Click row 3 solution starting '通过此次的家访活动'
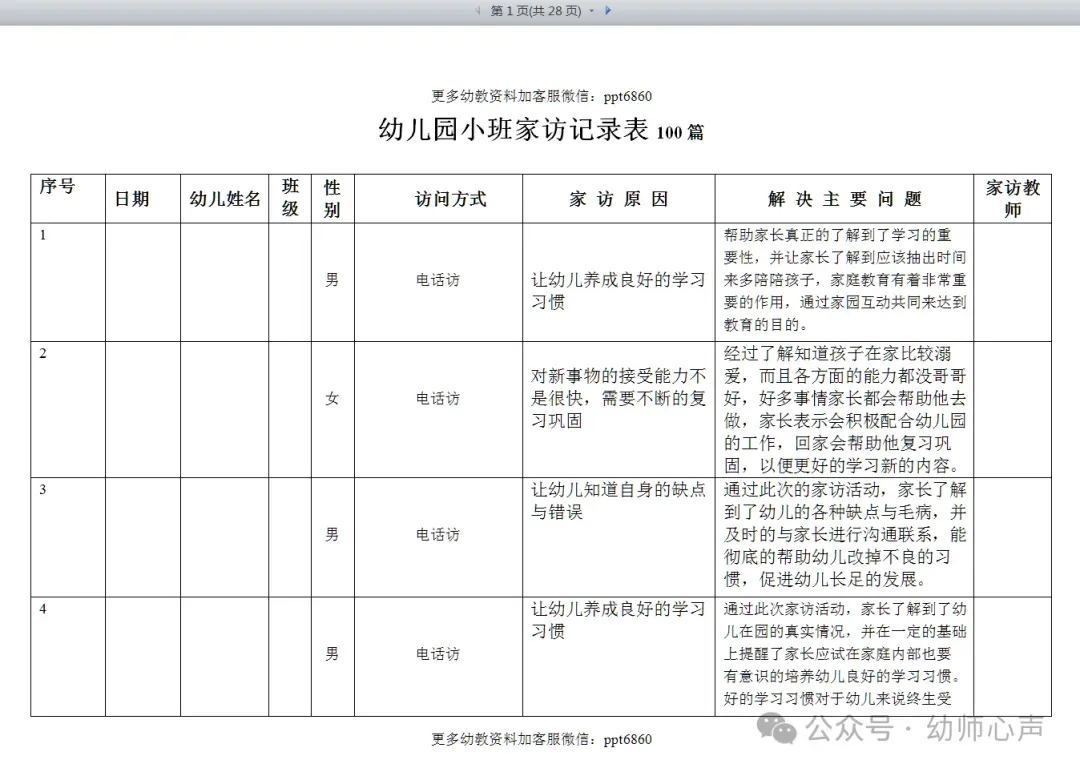The width and height of the screenshot is (1080, 772). tap(844, 534)
